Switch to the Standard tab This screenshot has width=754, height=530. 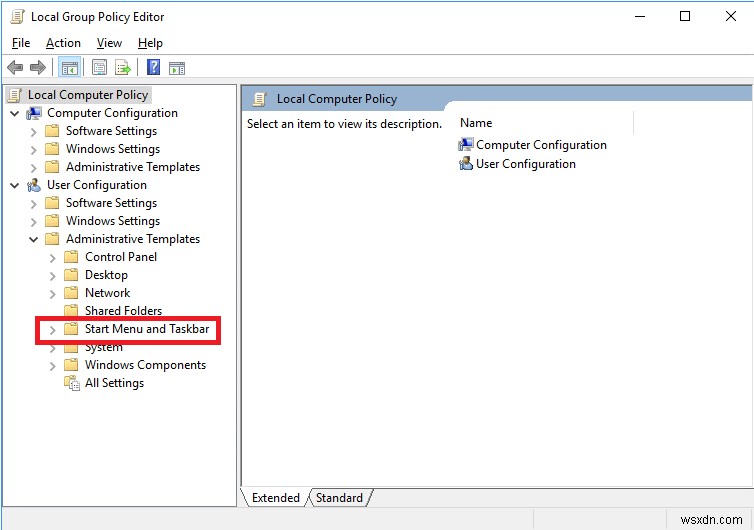[339, 498]
